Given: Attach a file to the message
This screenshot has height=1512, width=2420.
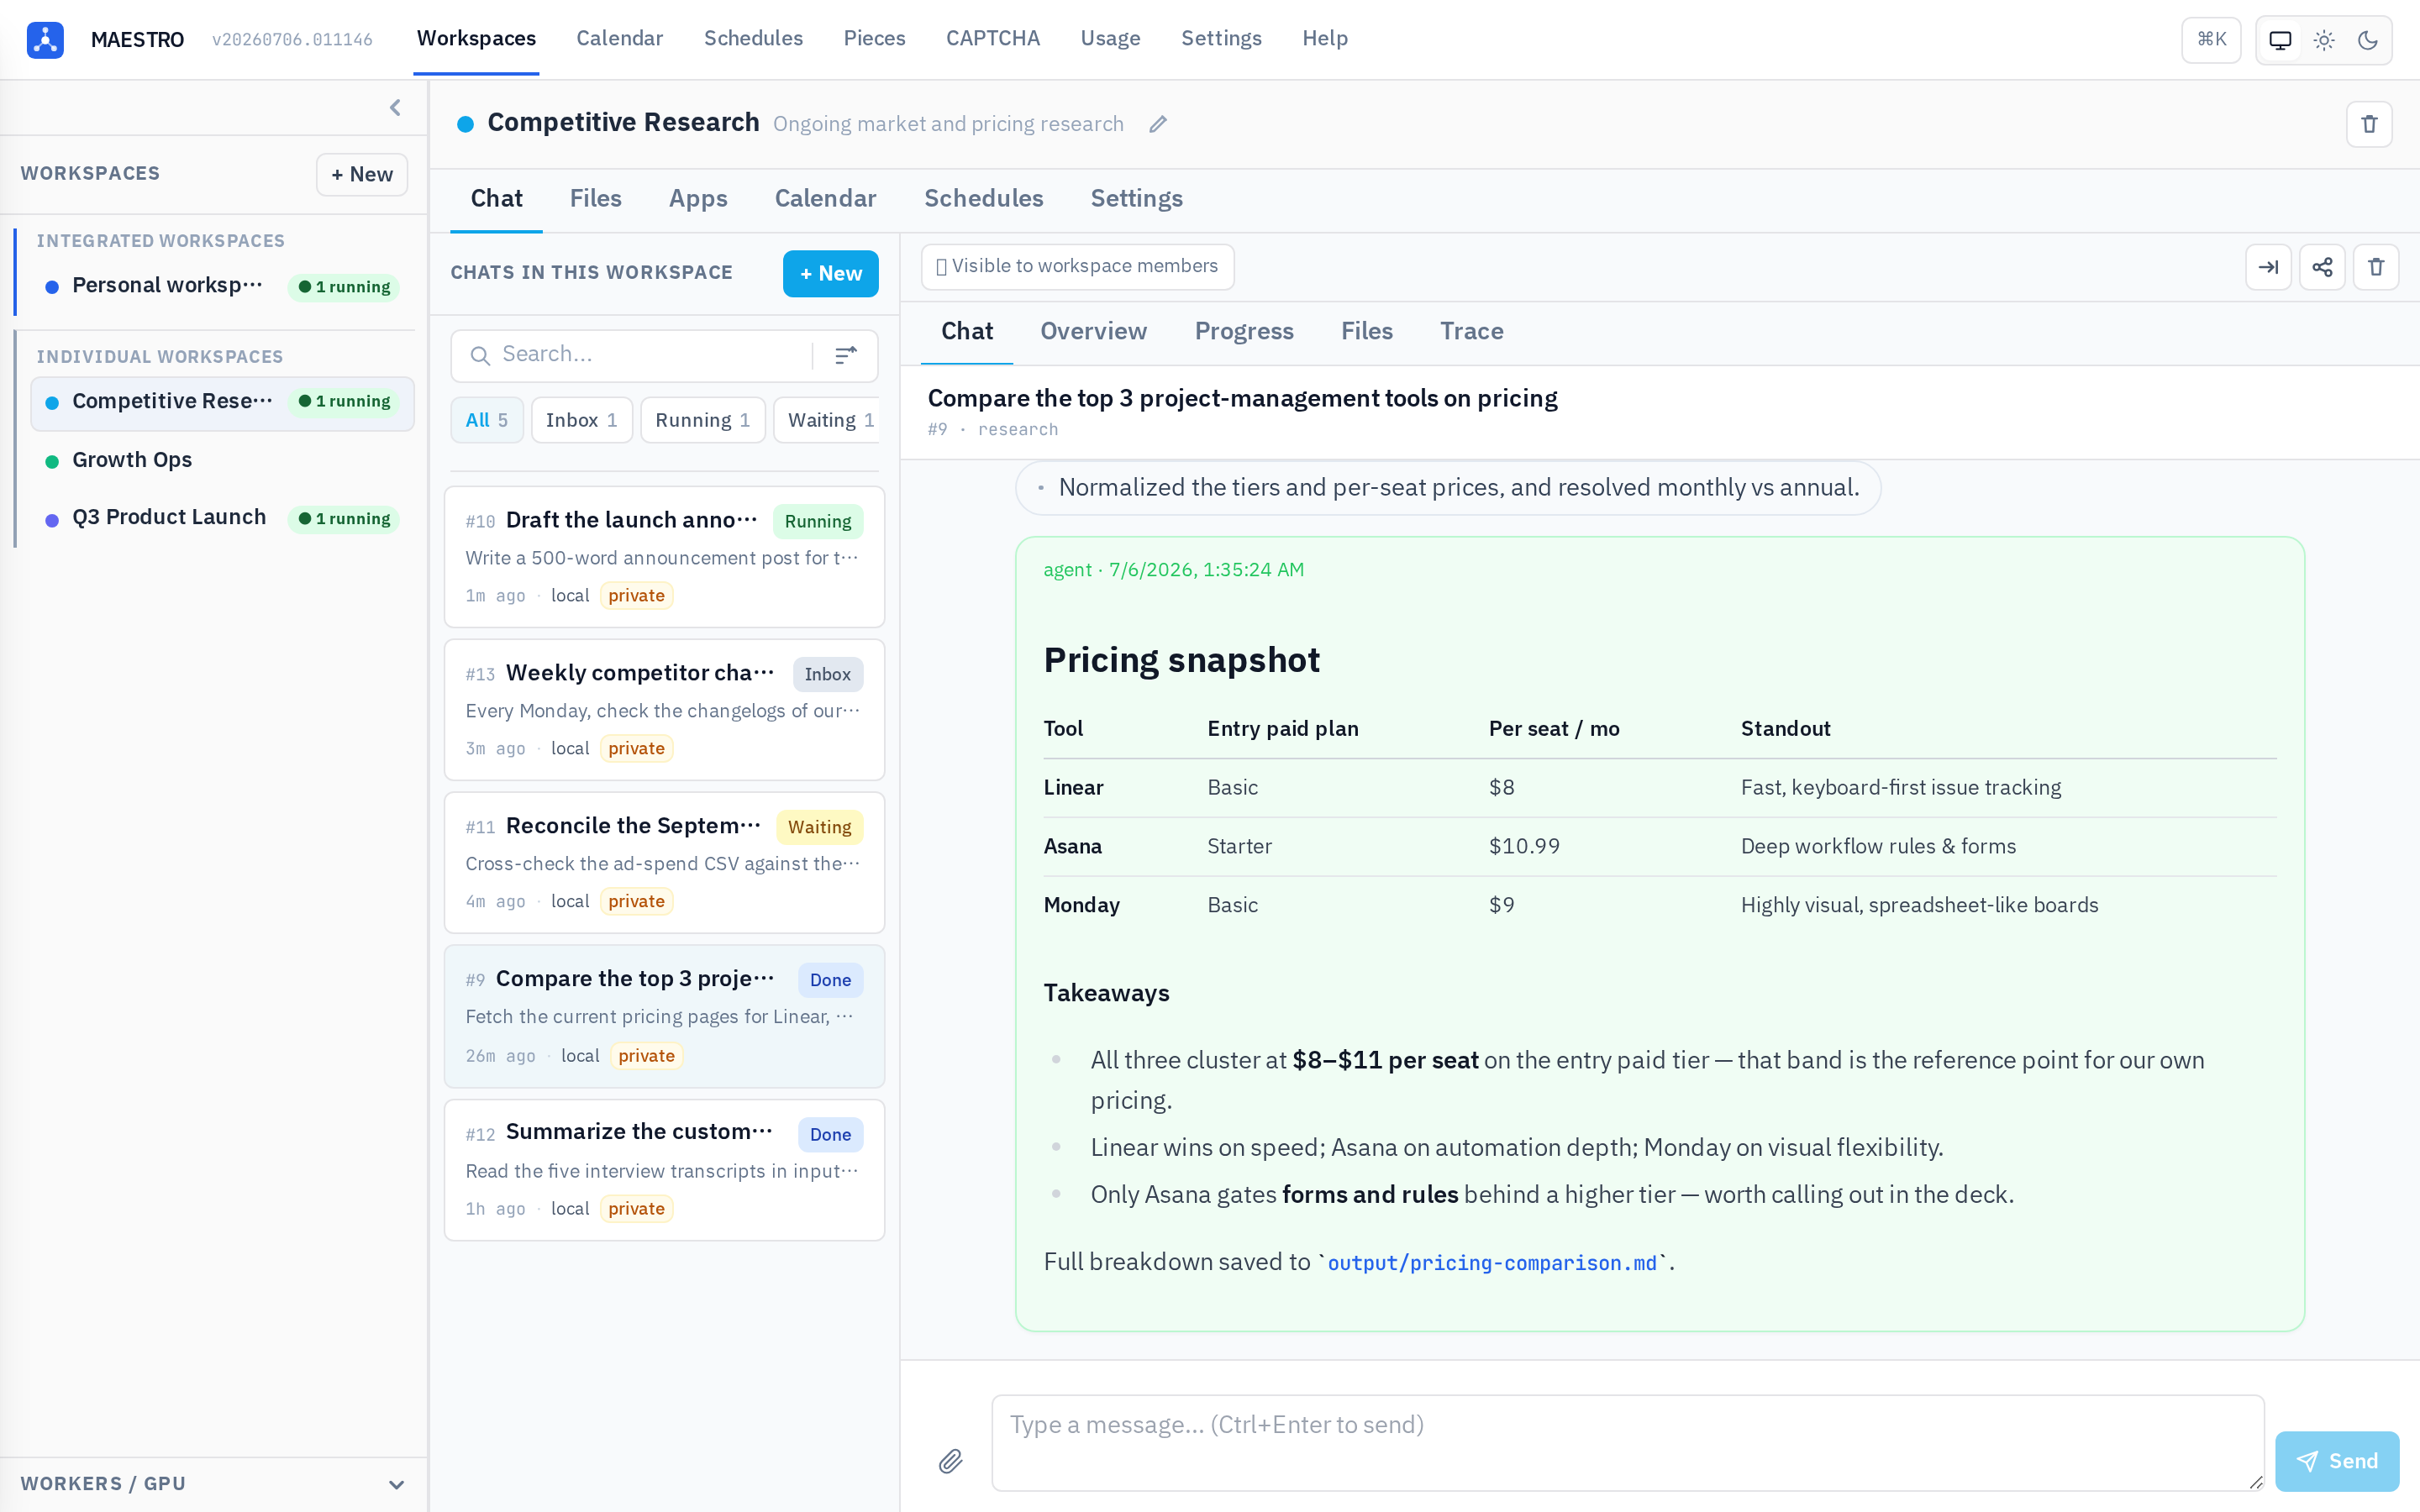Looking at the screenshot, I should tap(950, 1461).
